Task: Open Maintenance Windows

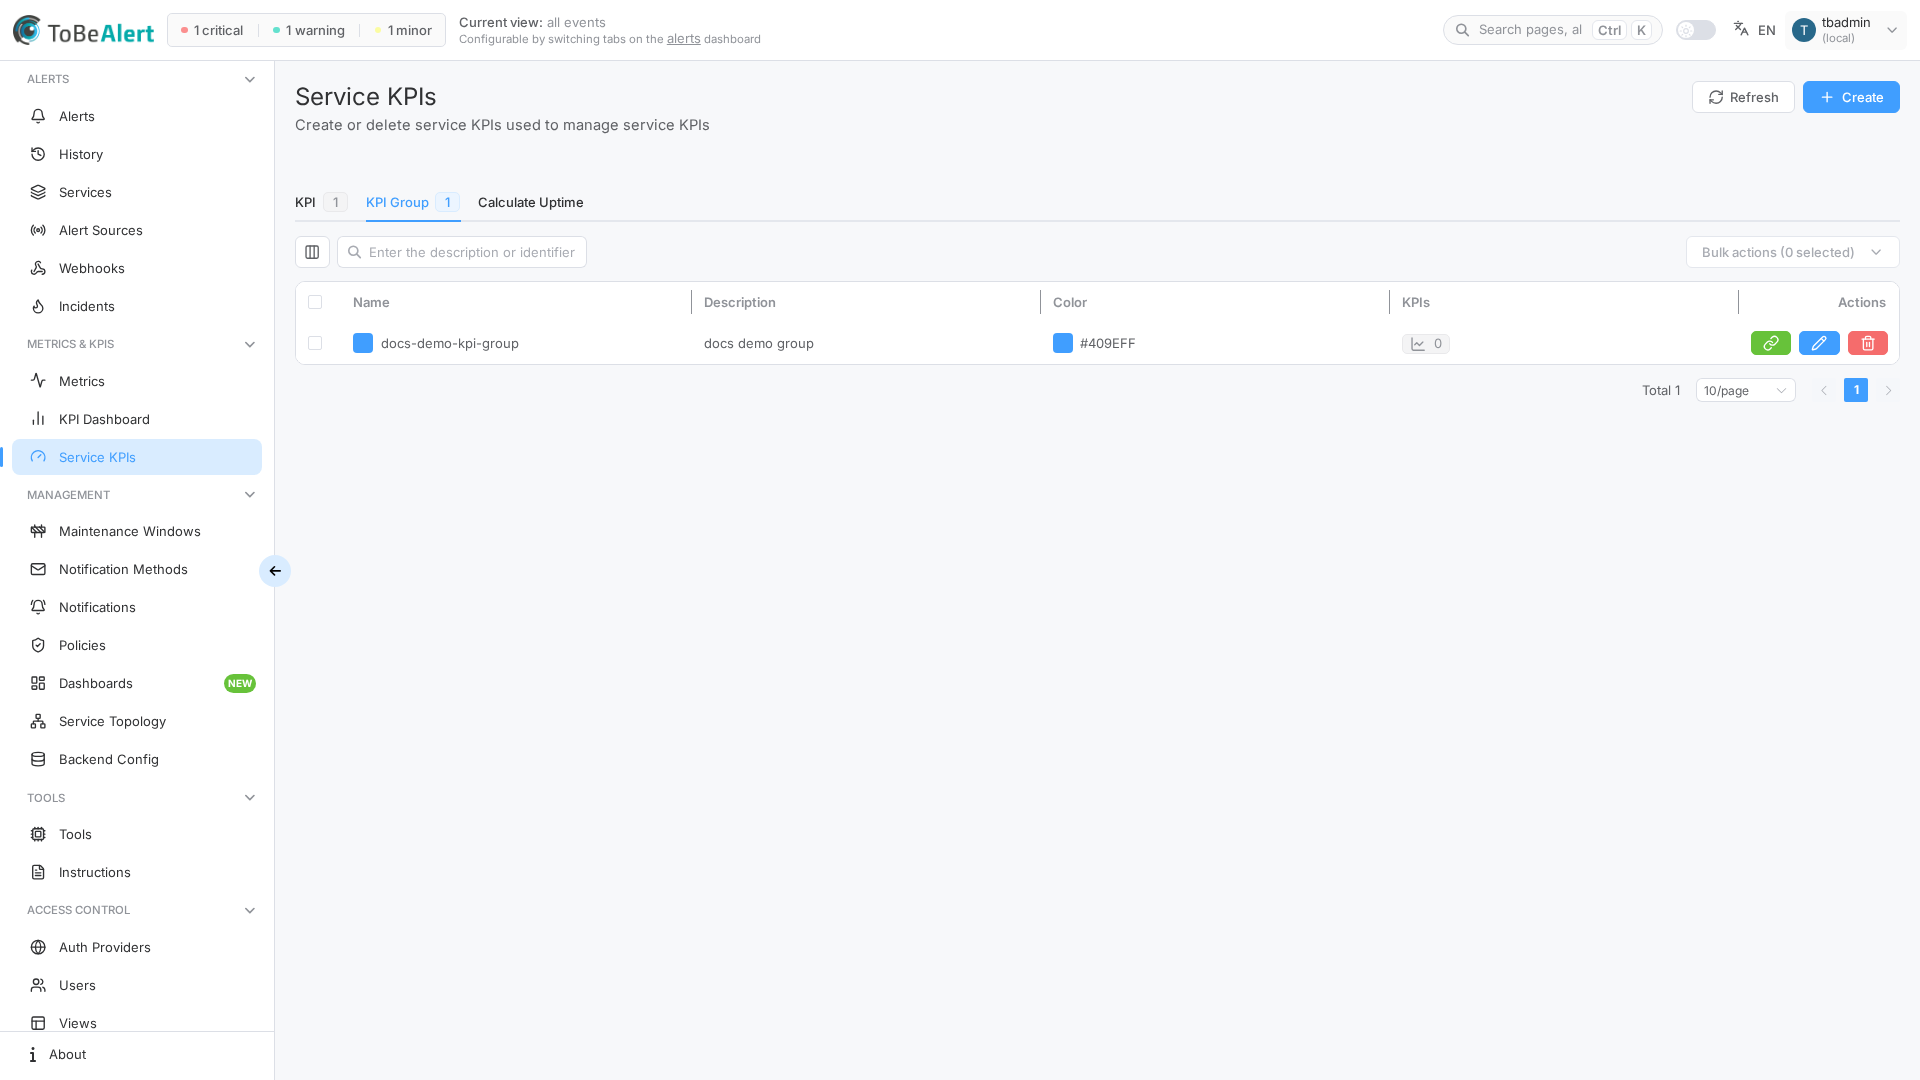Action: tap(137, 531)
